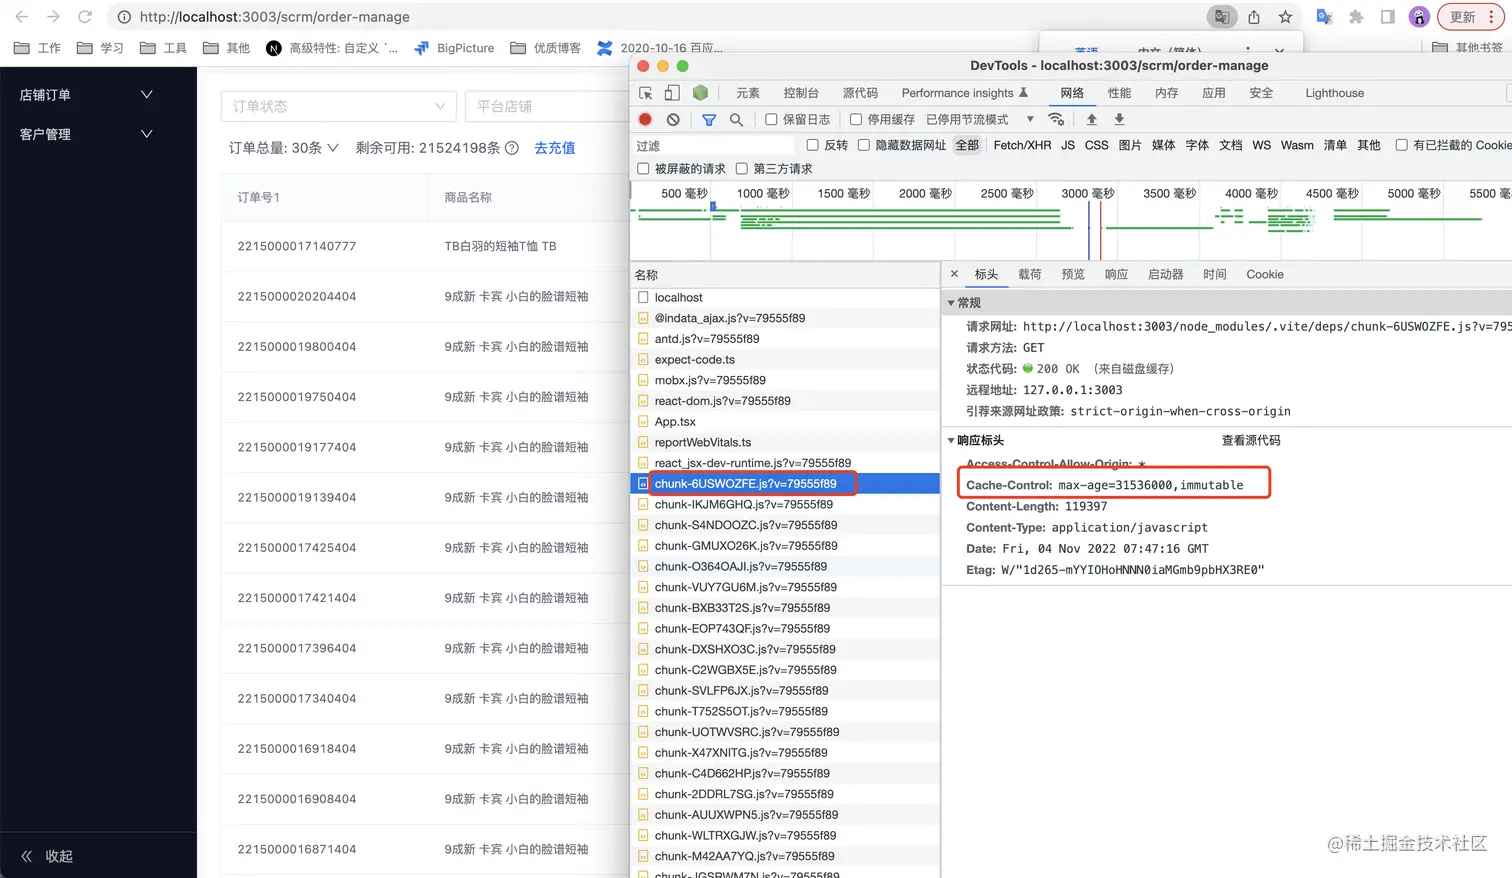Open the Google Translate extension icon
Screen dimensions: 1512x878
1324,17
